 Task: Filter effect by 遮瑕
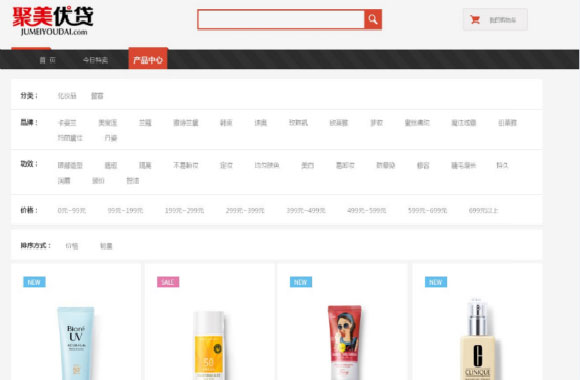coord(111,165)
